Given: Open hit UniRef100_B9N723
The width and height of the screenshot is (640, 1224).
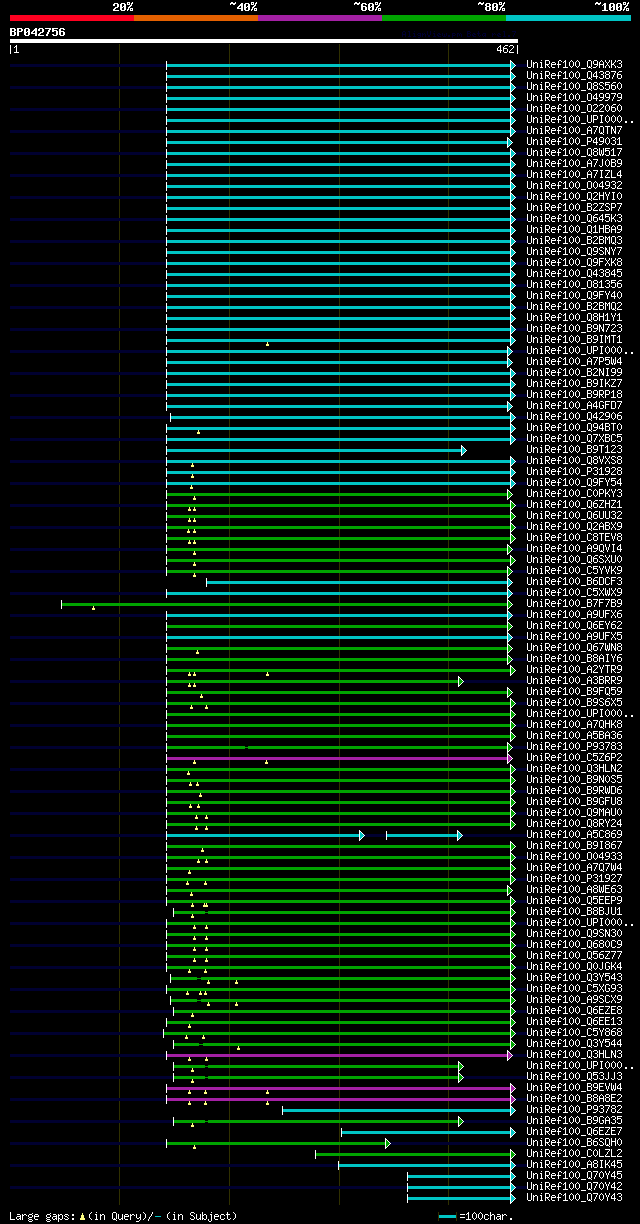Looking at the screenshot, I should pos(574,328).
